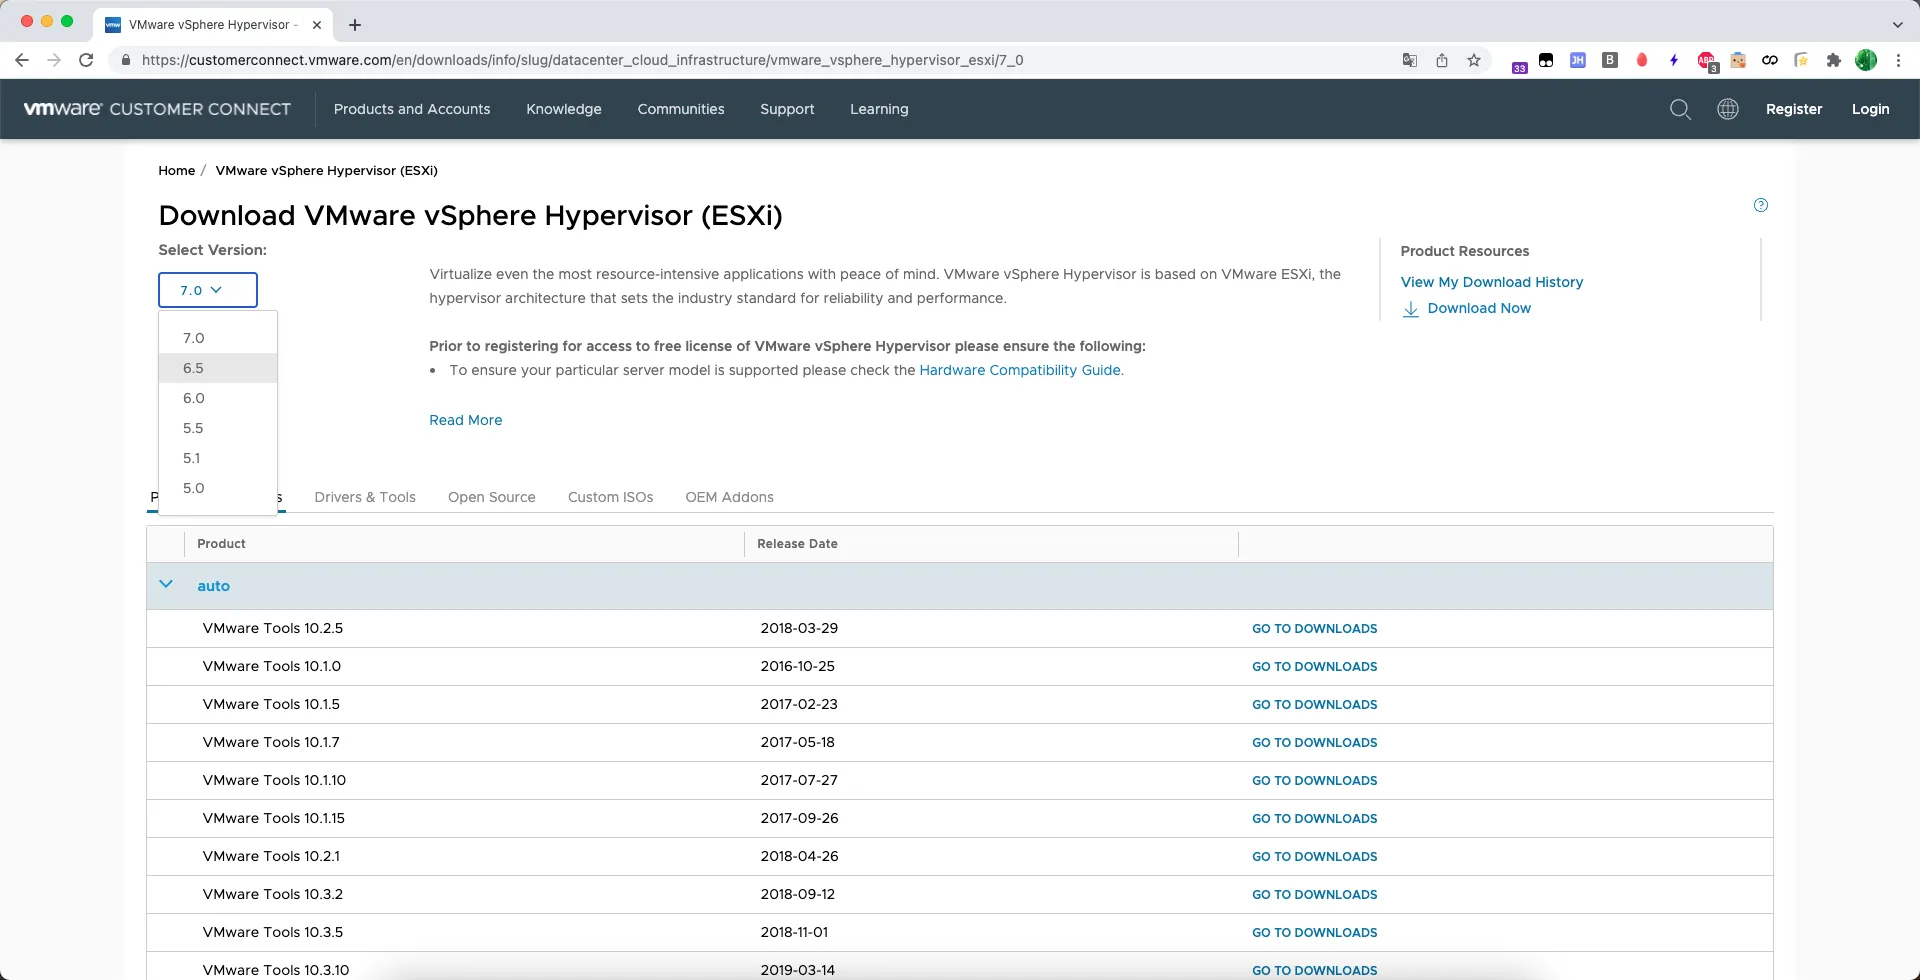1920x980 pixels.
Task: Click the browser back arrow
Action: 22,60
